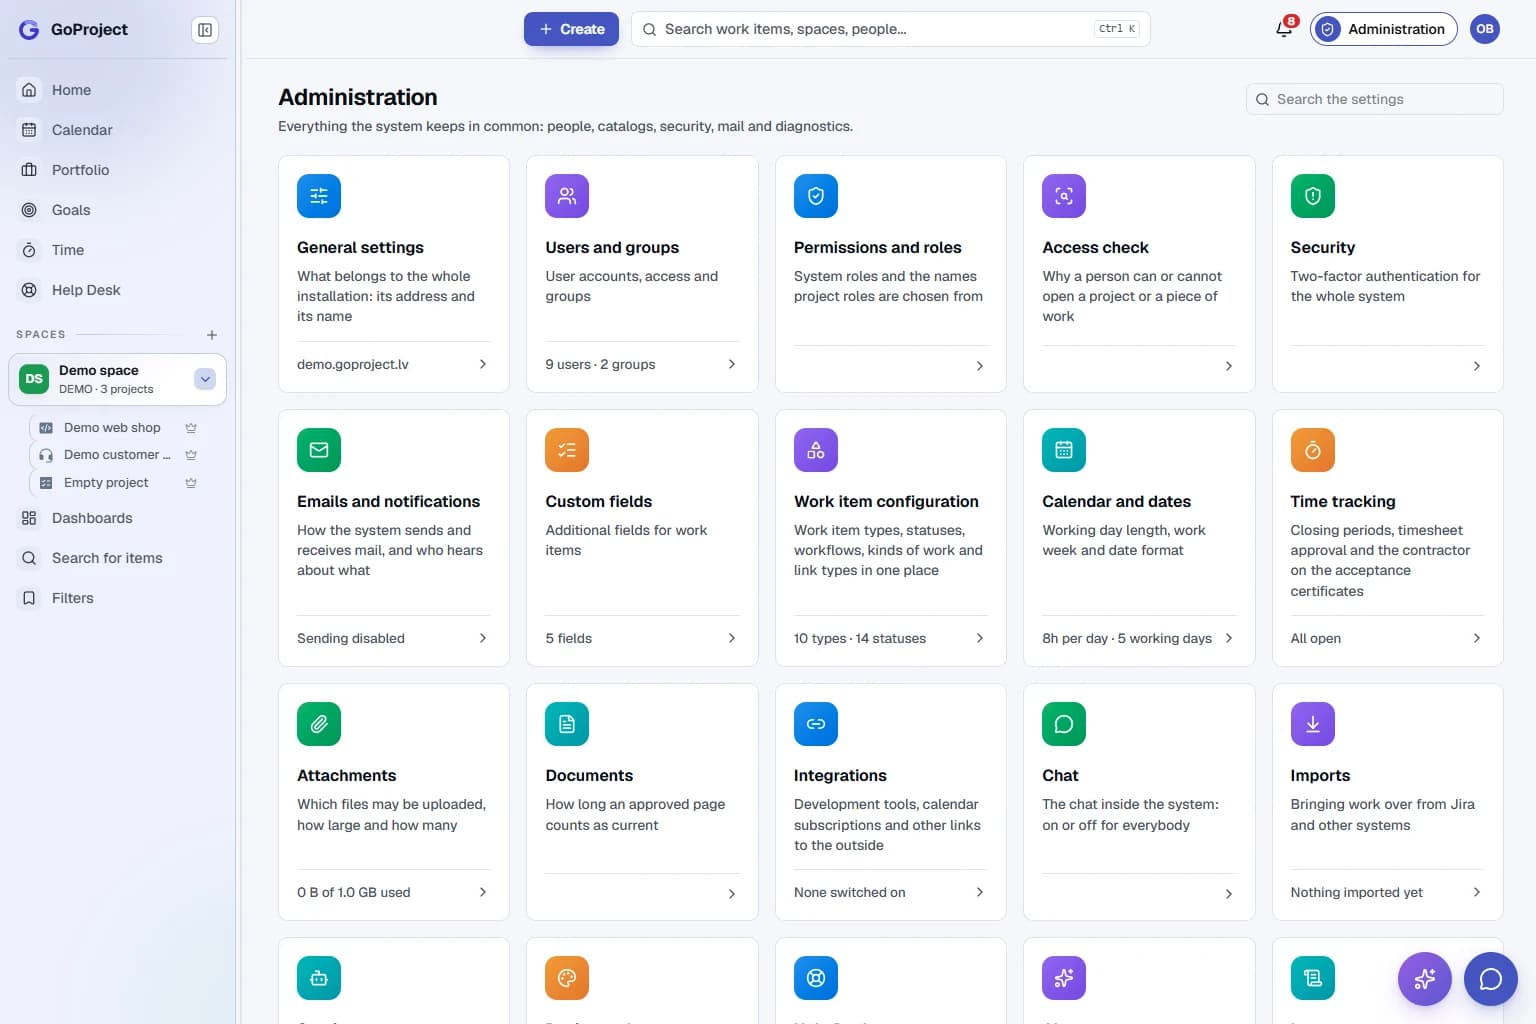Click the Emails and notifications envelope icon

(x=319, y=450)
